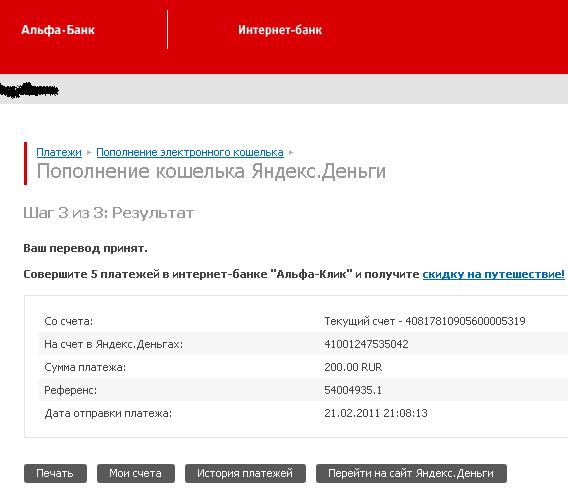
Task: Click Перейти на сайт Яндекс.Деньги button
Action: pyautogui.click(x=411, y=473)
